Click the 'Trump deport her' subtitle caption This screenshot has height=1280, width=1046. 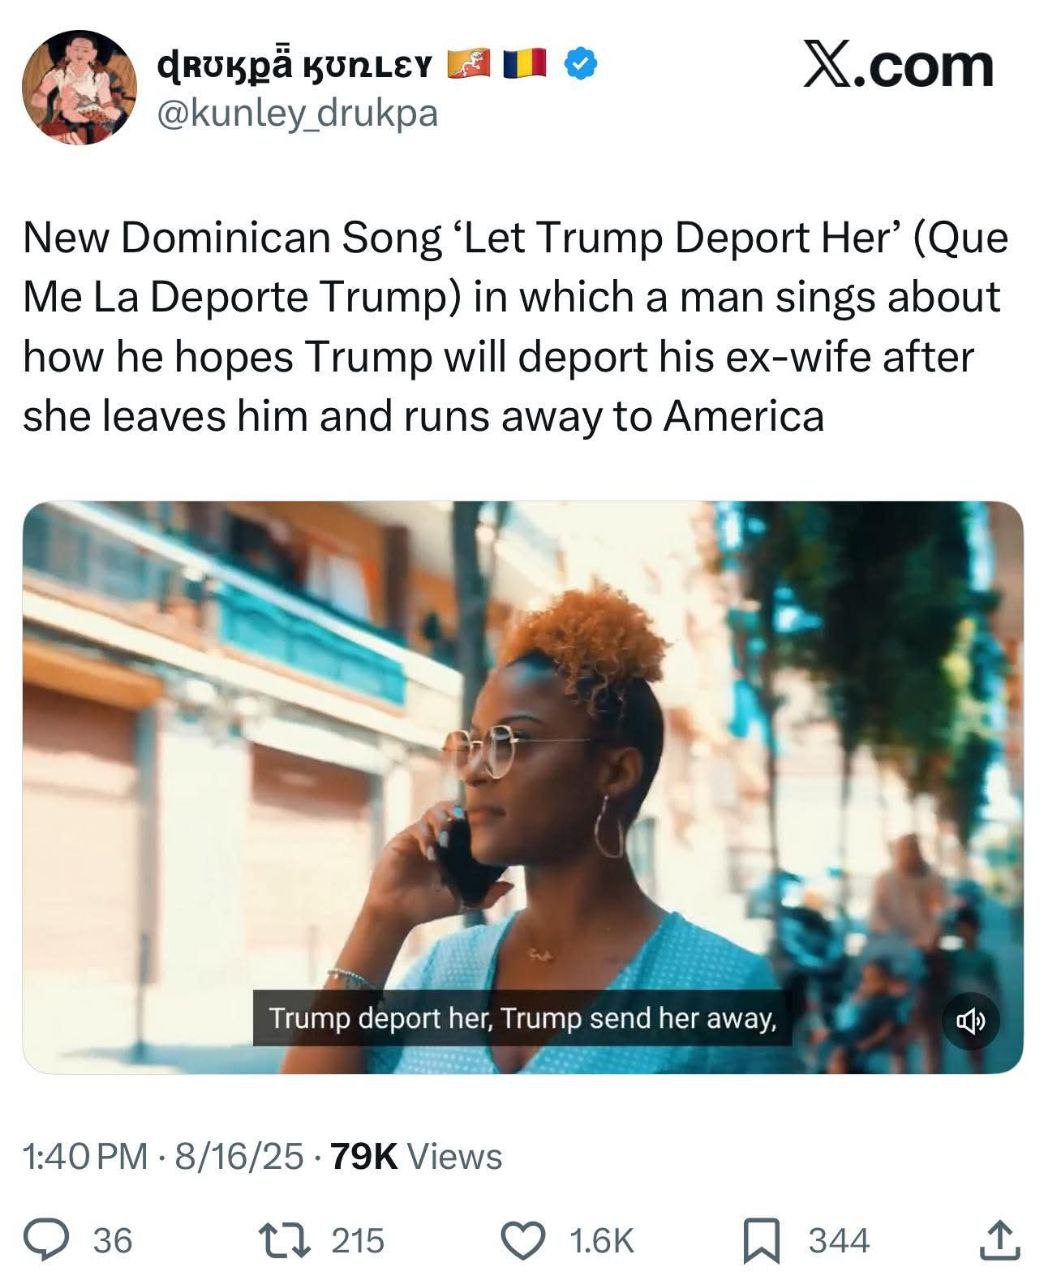point(522,1018)
